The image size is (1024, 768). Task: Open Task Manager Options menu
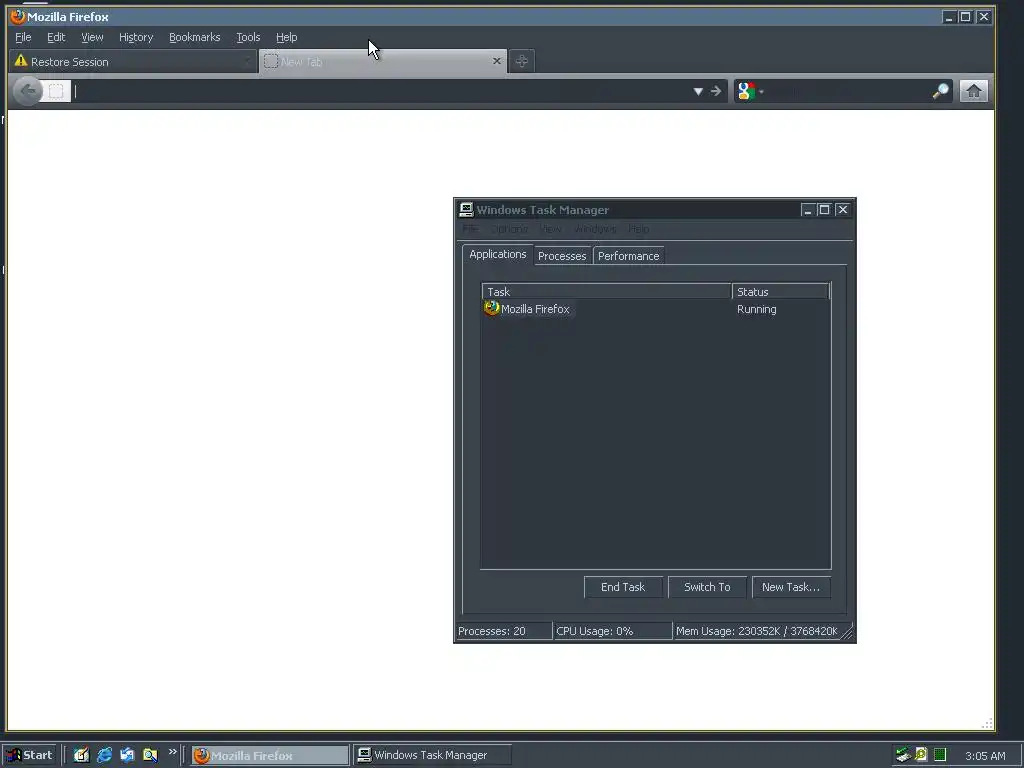(509, 229)
